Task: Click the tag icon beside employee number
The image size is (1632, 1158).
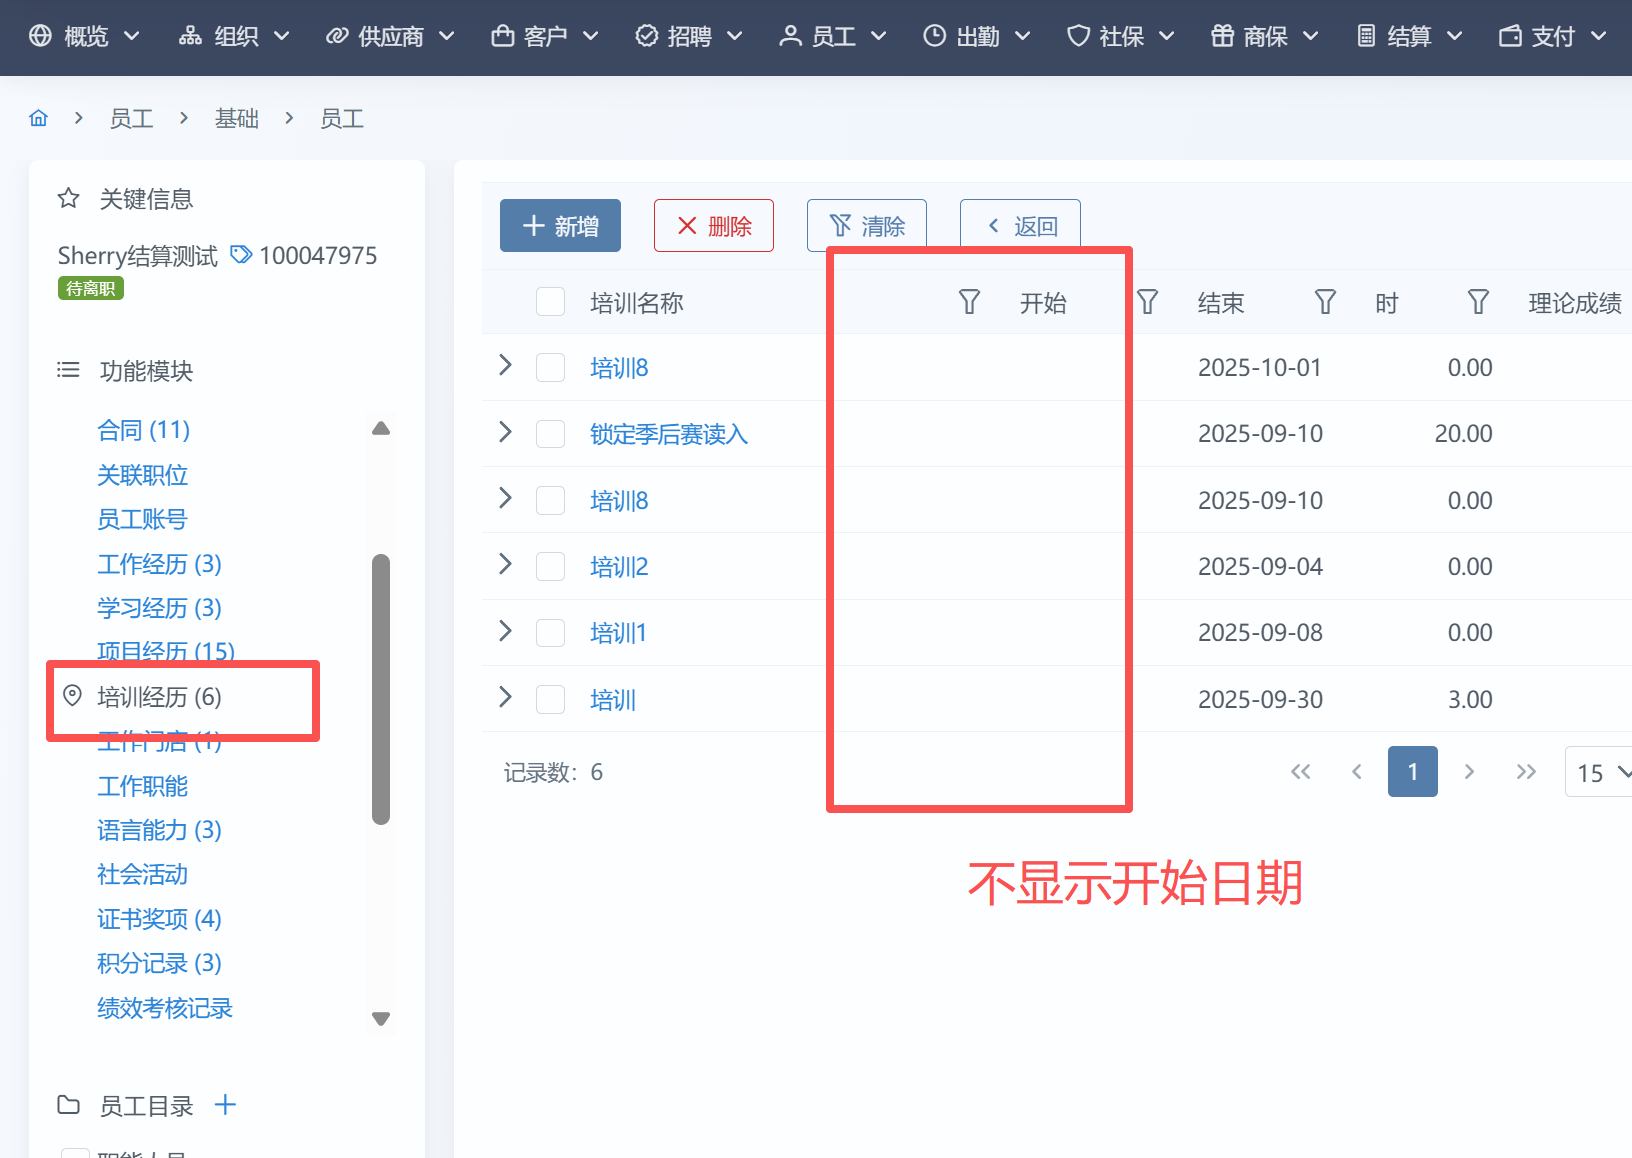Action: [241, 255]
